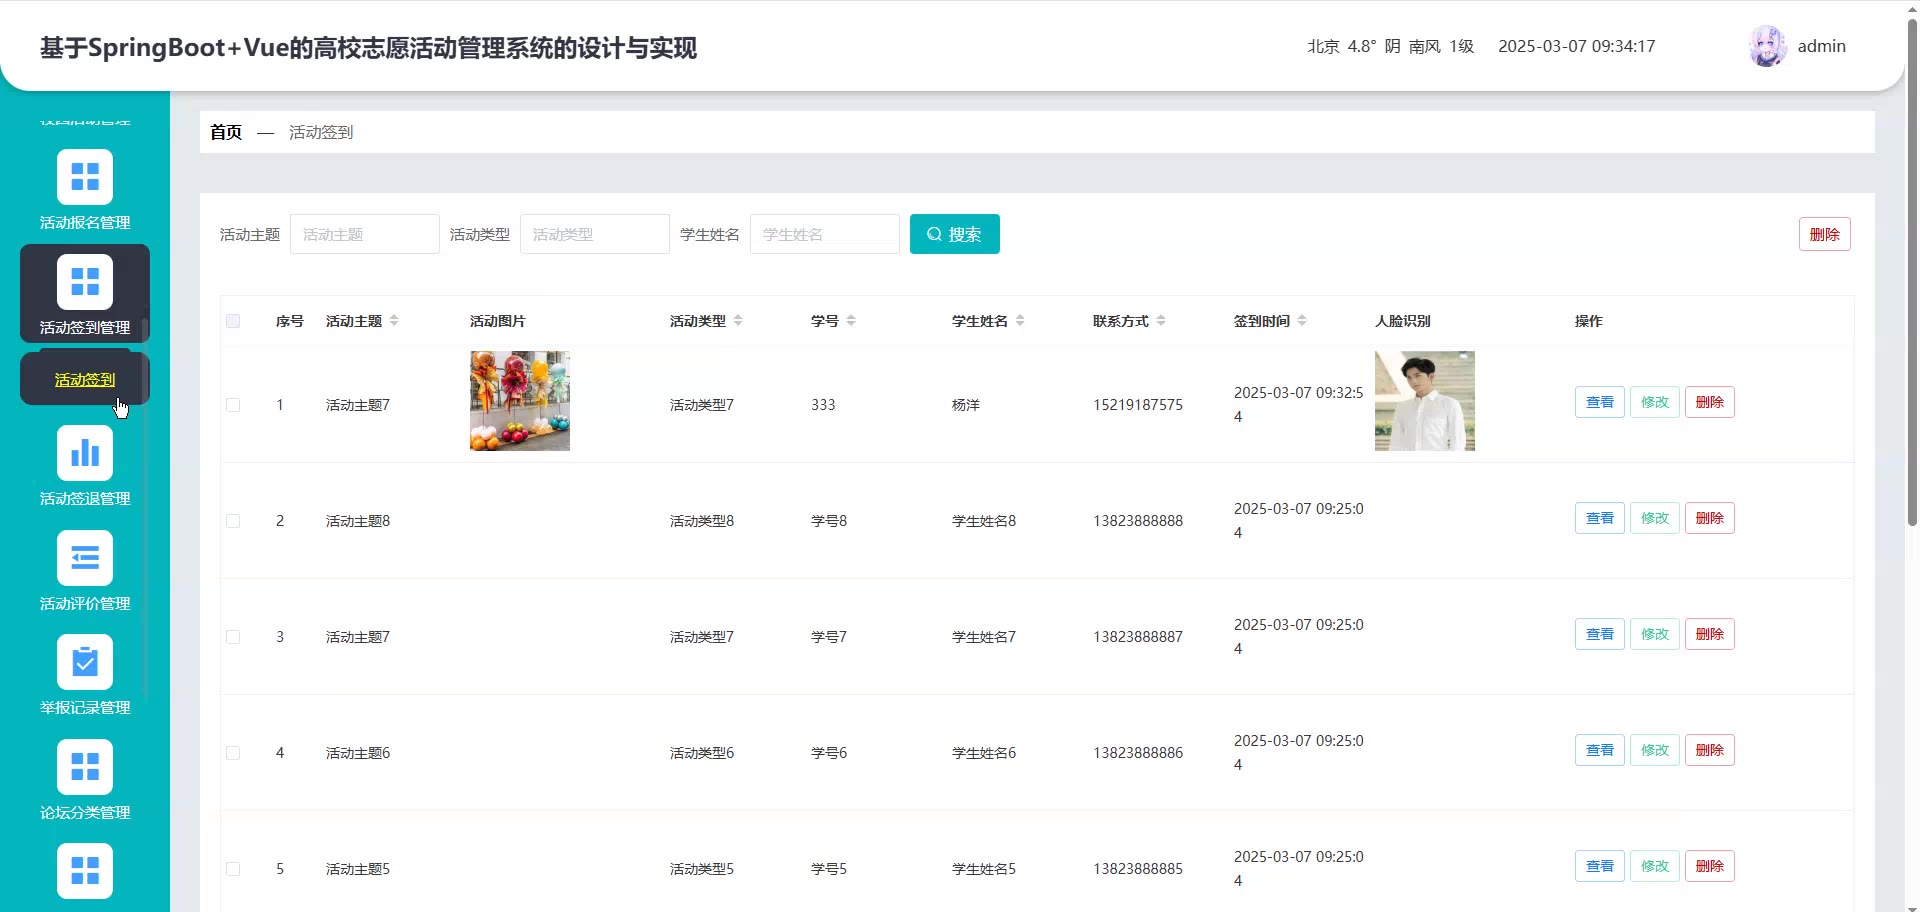Image resolution: width=1920 pixels, height=912 pixels.
Task: Check the row 3 checkbox for 学生姓名7
Action: 233,637
